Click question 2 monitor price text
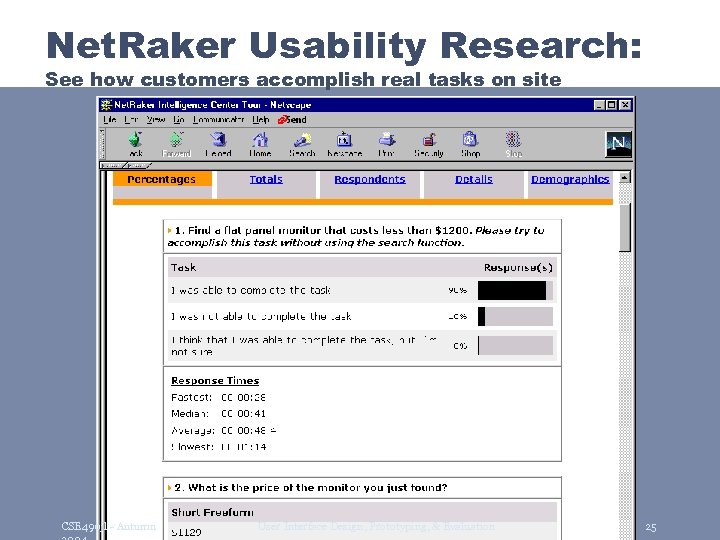 click(311, 488)
